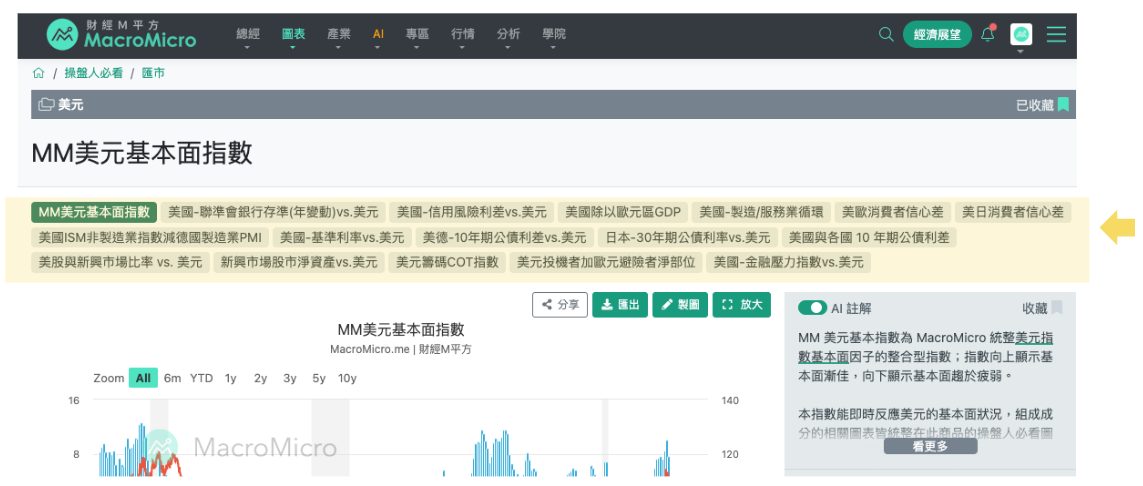Viewport: 1143px width, 486px height.
Task: Click the MacroMicro.me | 財經M平方 chart subtitle
Action: pyautogui.click(x=401, y=349)
